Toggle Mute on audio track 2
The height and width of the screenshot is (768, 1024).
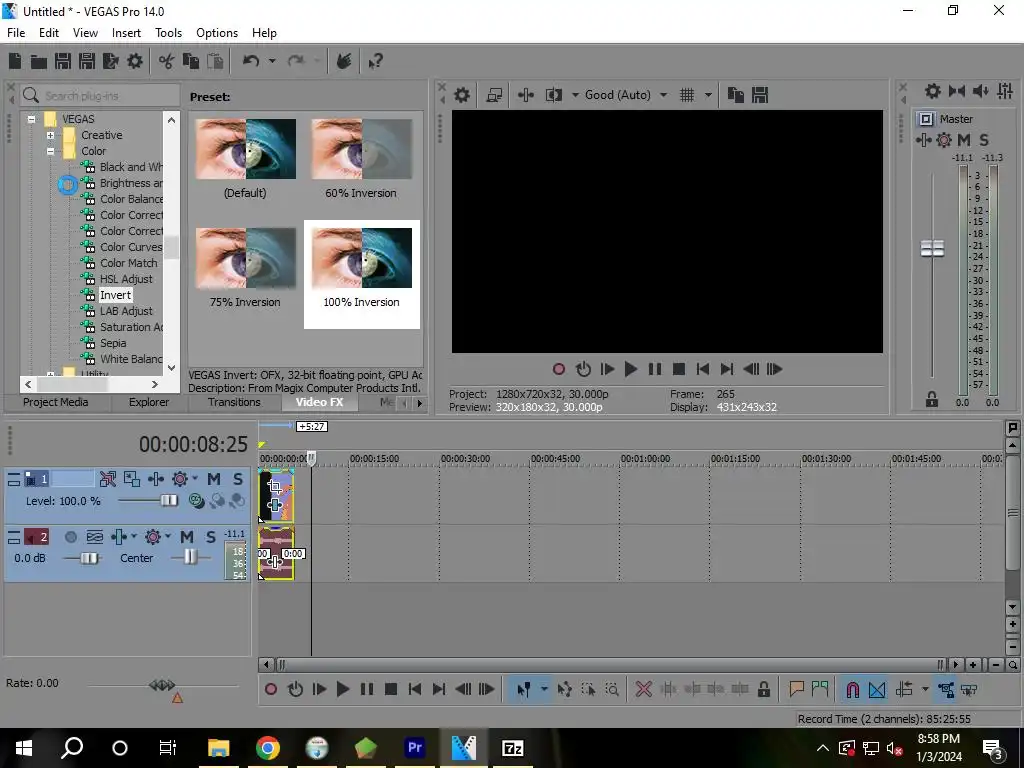pos(187,537)
